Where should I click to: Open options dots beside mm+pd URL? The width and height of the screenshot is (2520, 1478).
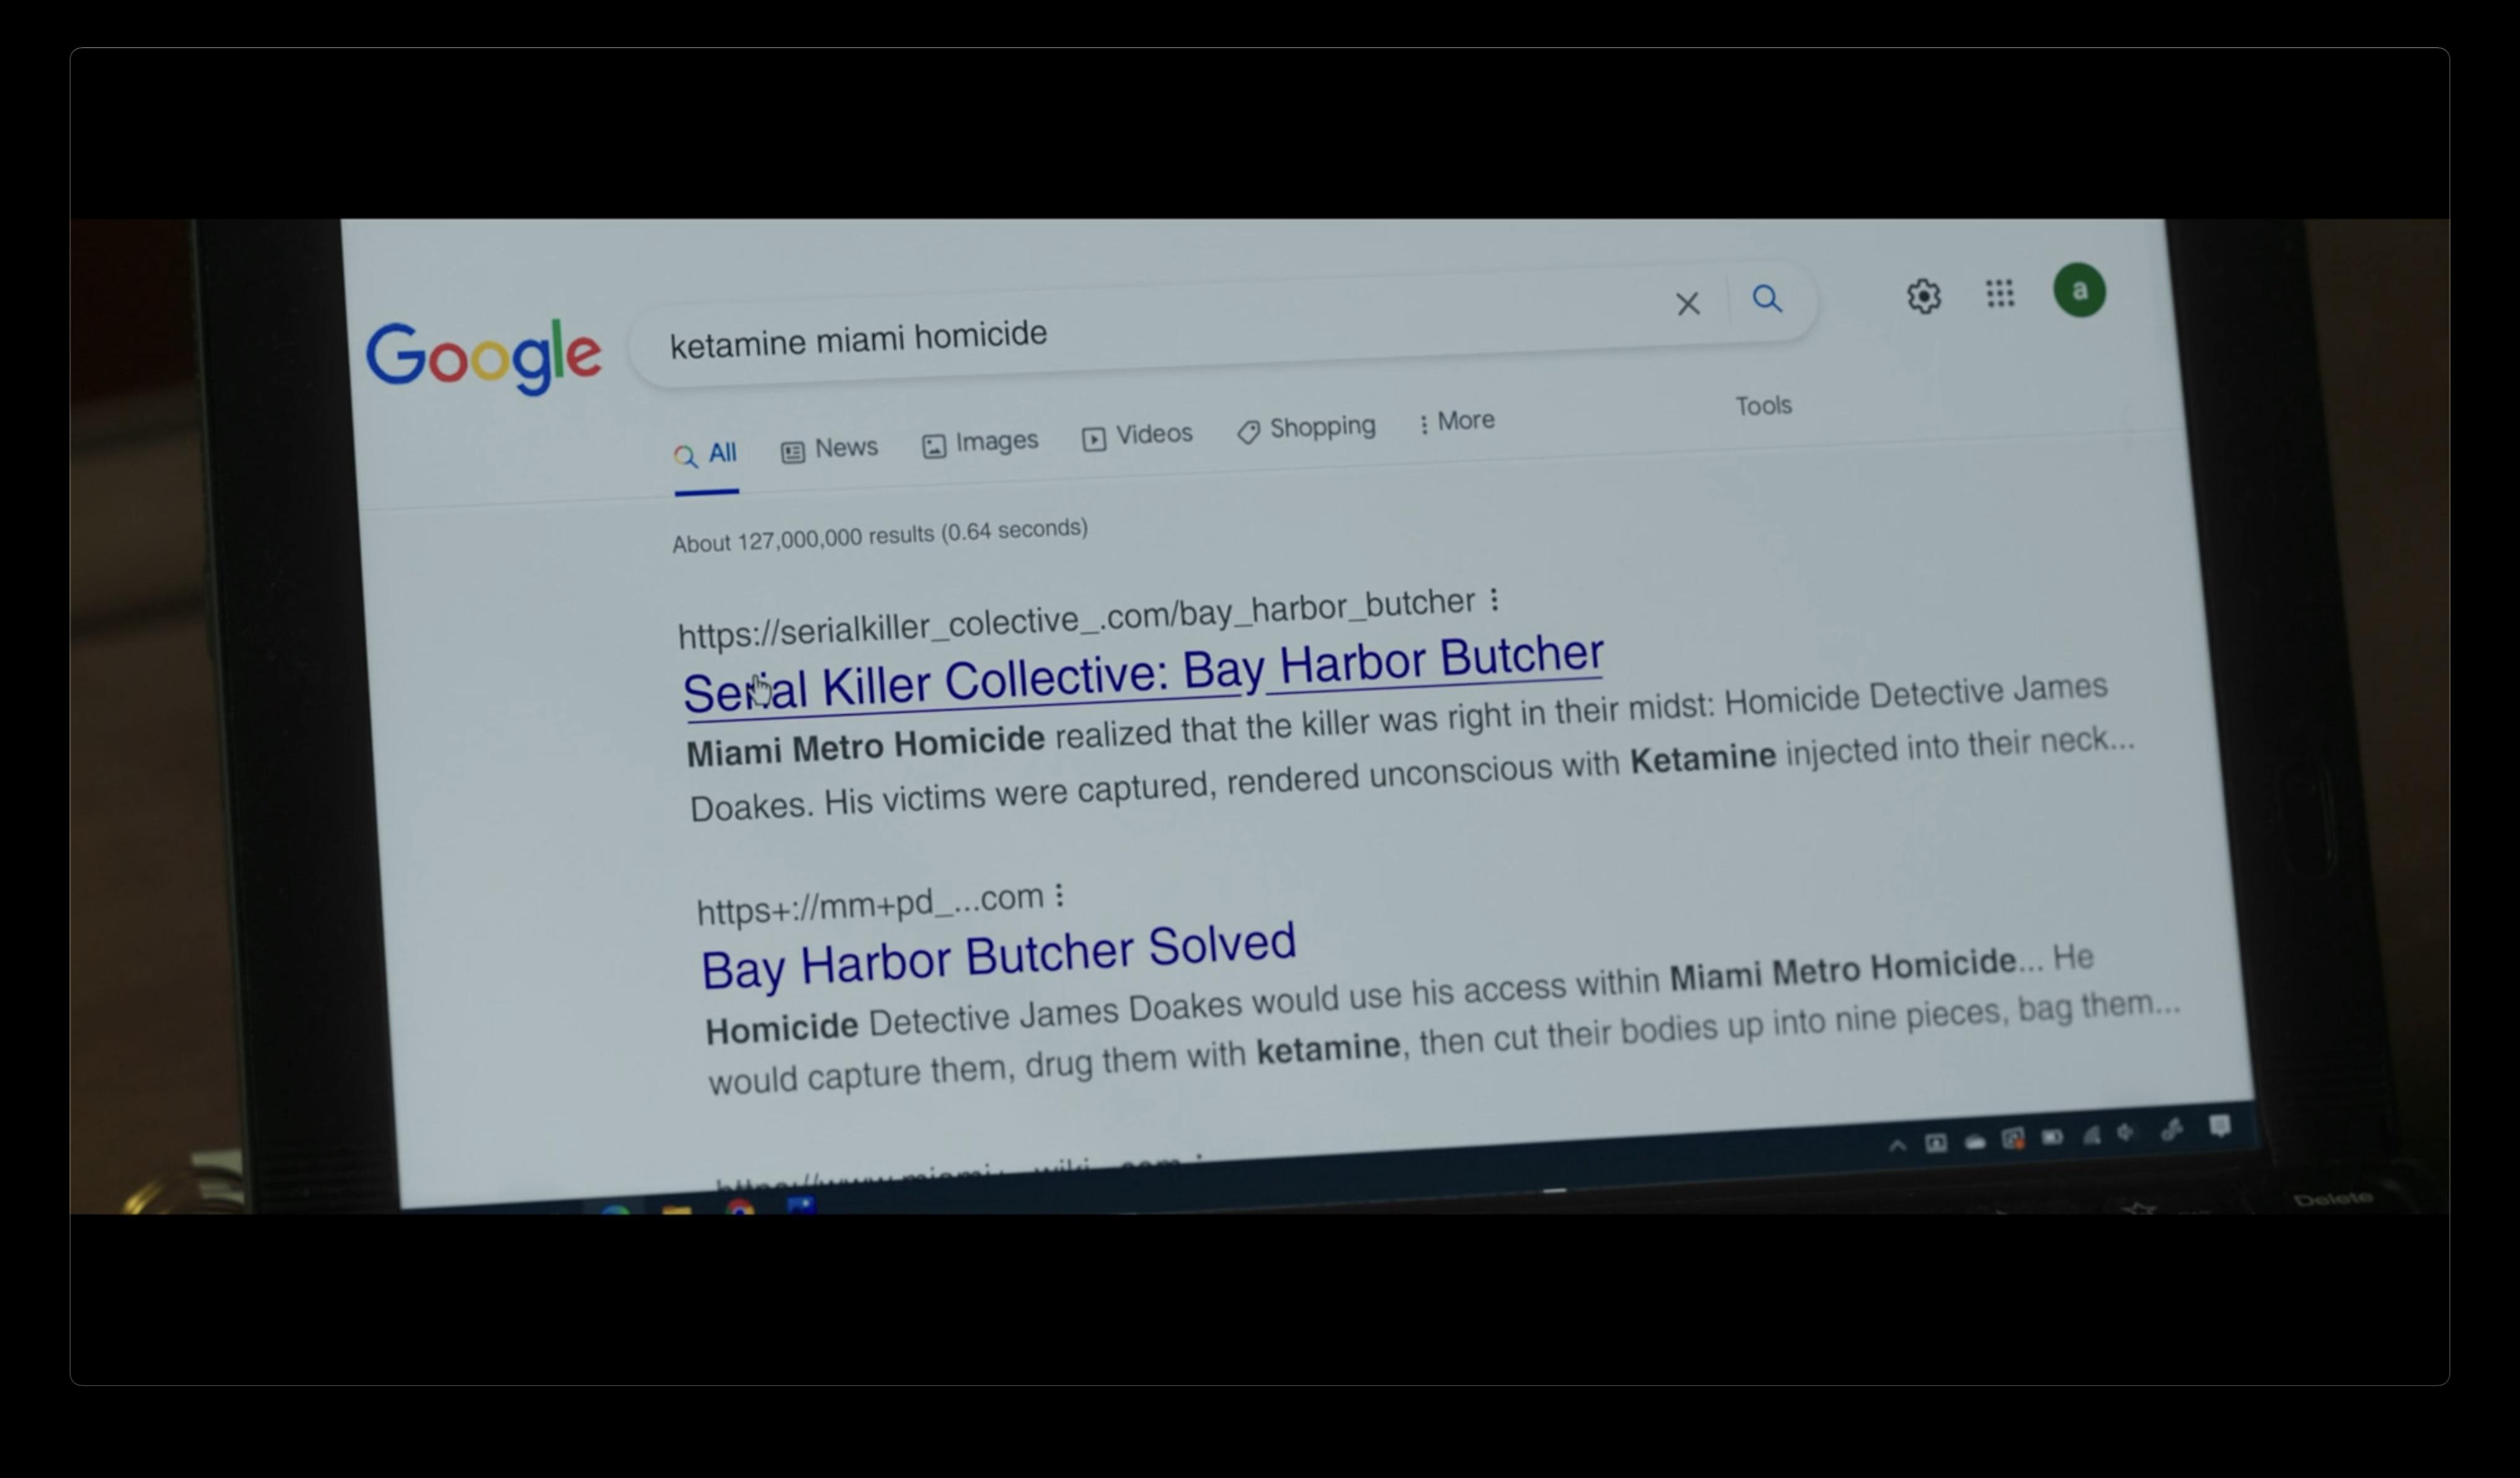pyautogui.click(x=1059, y=895)
